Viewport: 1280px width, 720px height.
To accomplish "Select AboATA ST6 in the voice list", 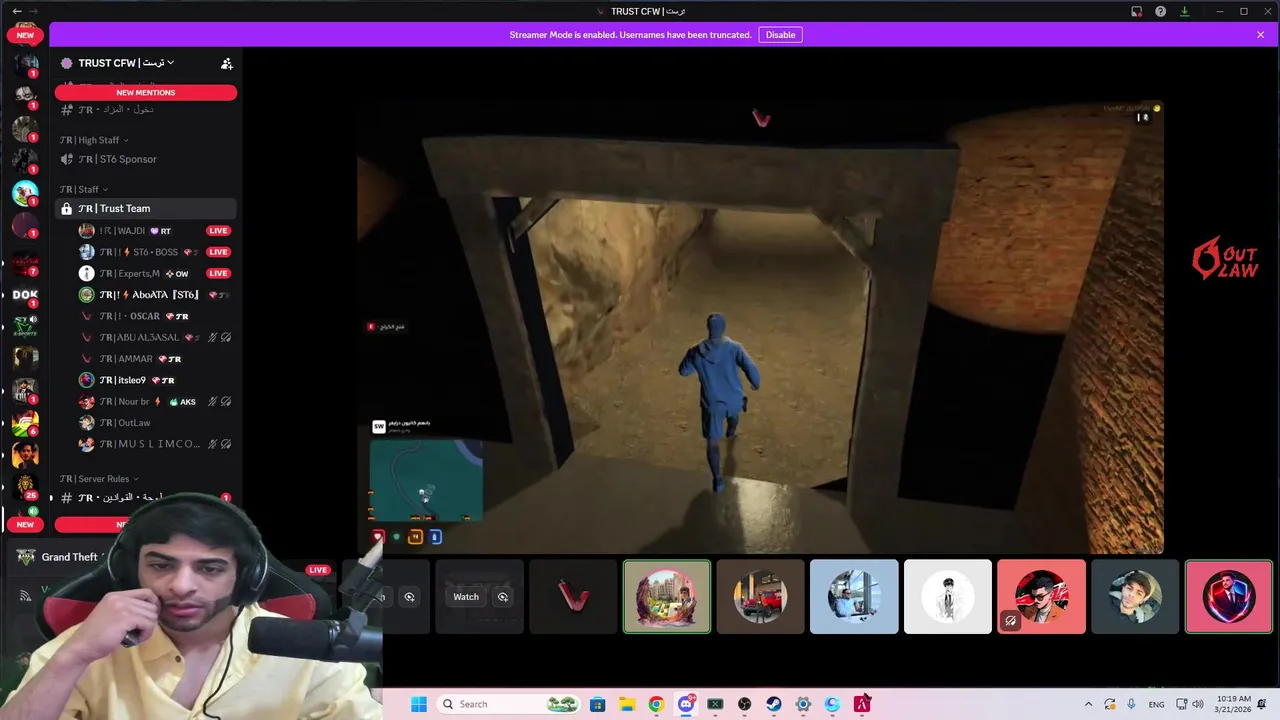I will 155,295.
